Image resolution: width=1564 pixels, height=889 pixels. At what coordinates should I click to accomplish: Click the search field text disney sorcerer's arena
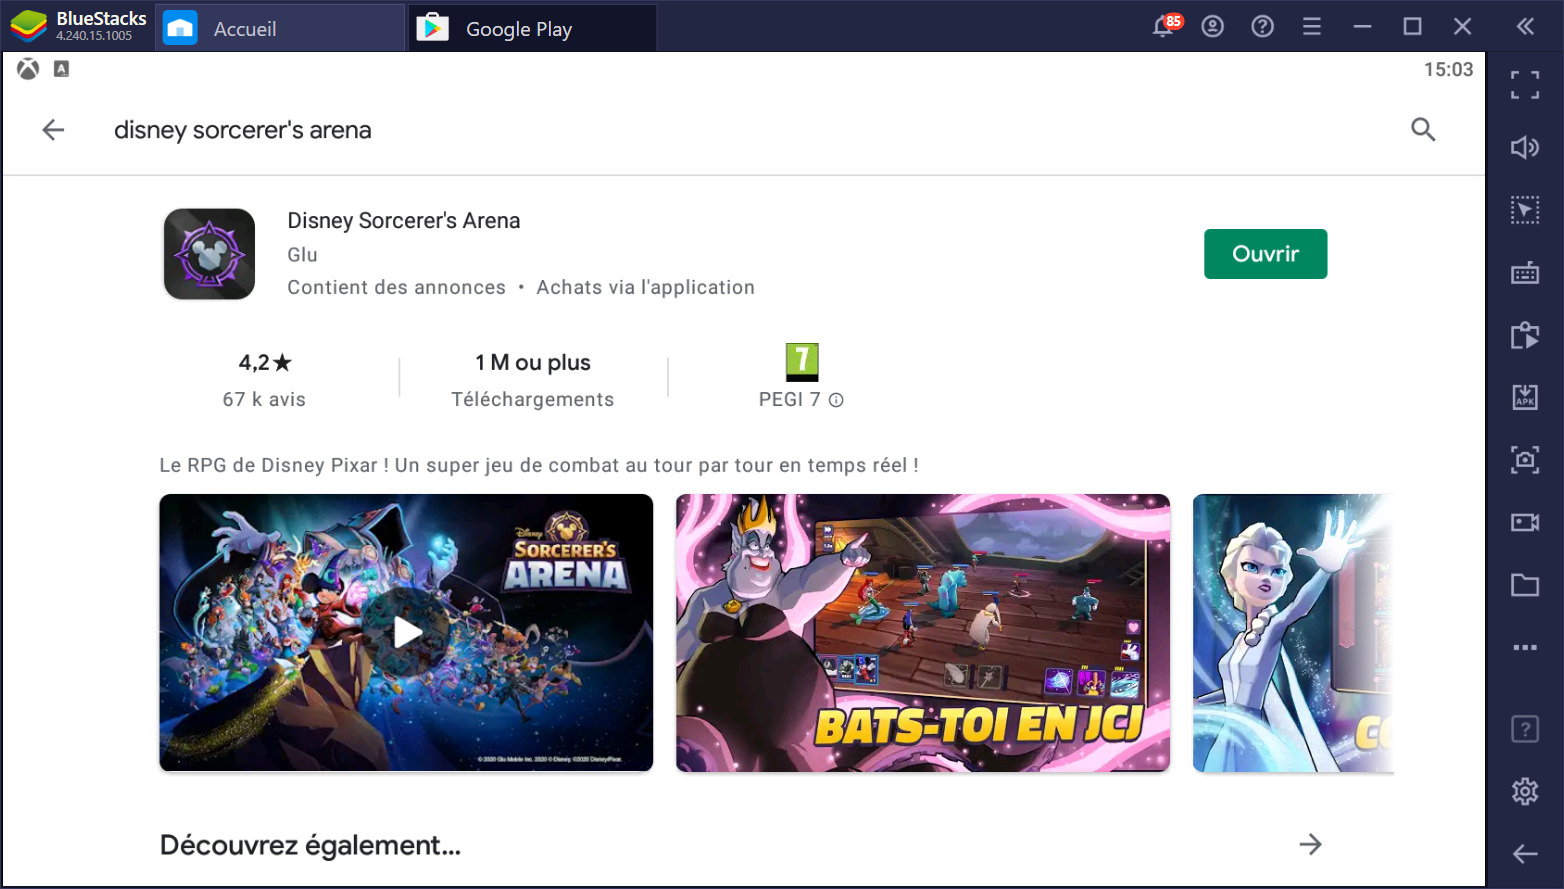(243, 130)
